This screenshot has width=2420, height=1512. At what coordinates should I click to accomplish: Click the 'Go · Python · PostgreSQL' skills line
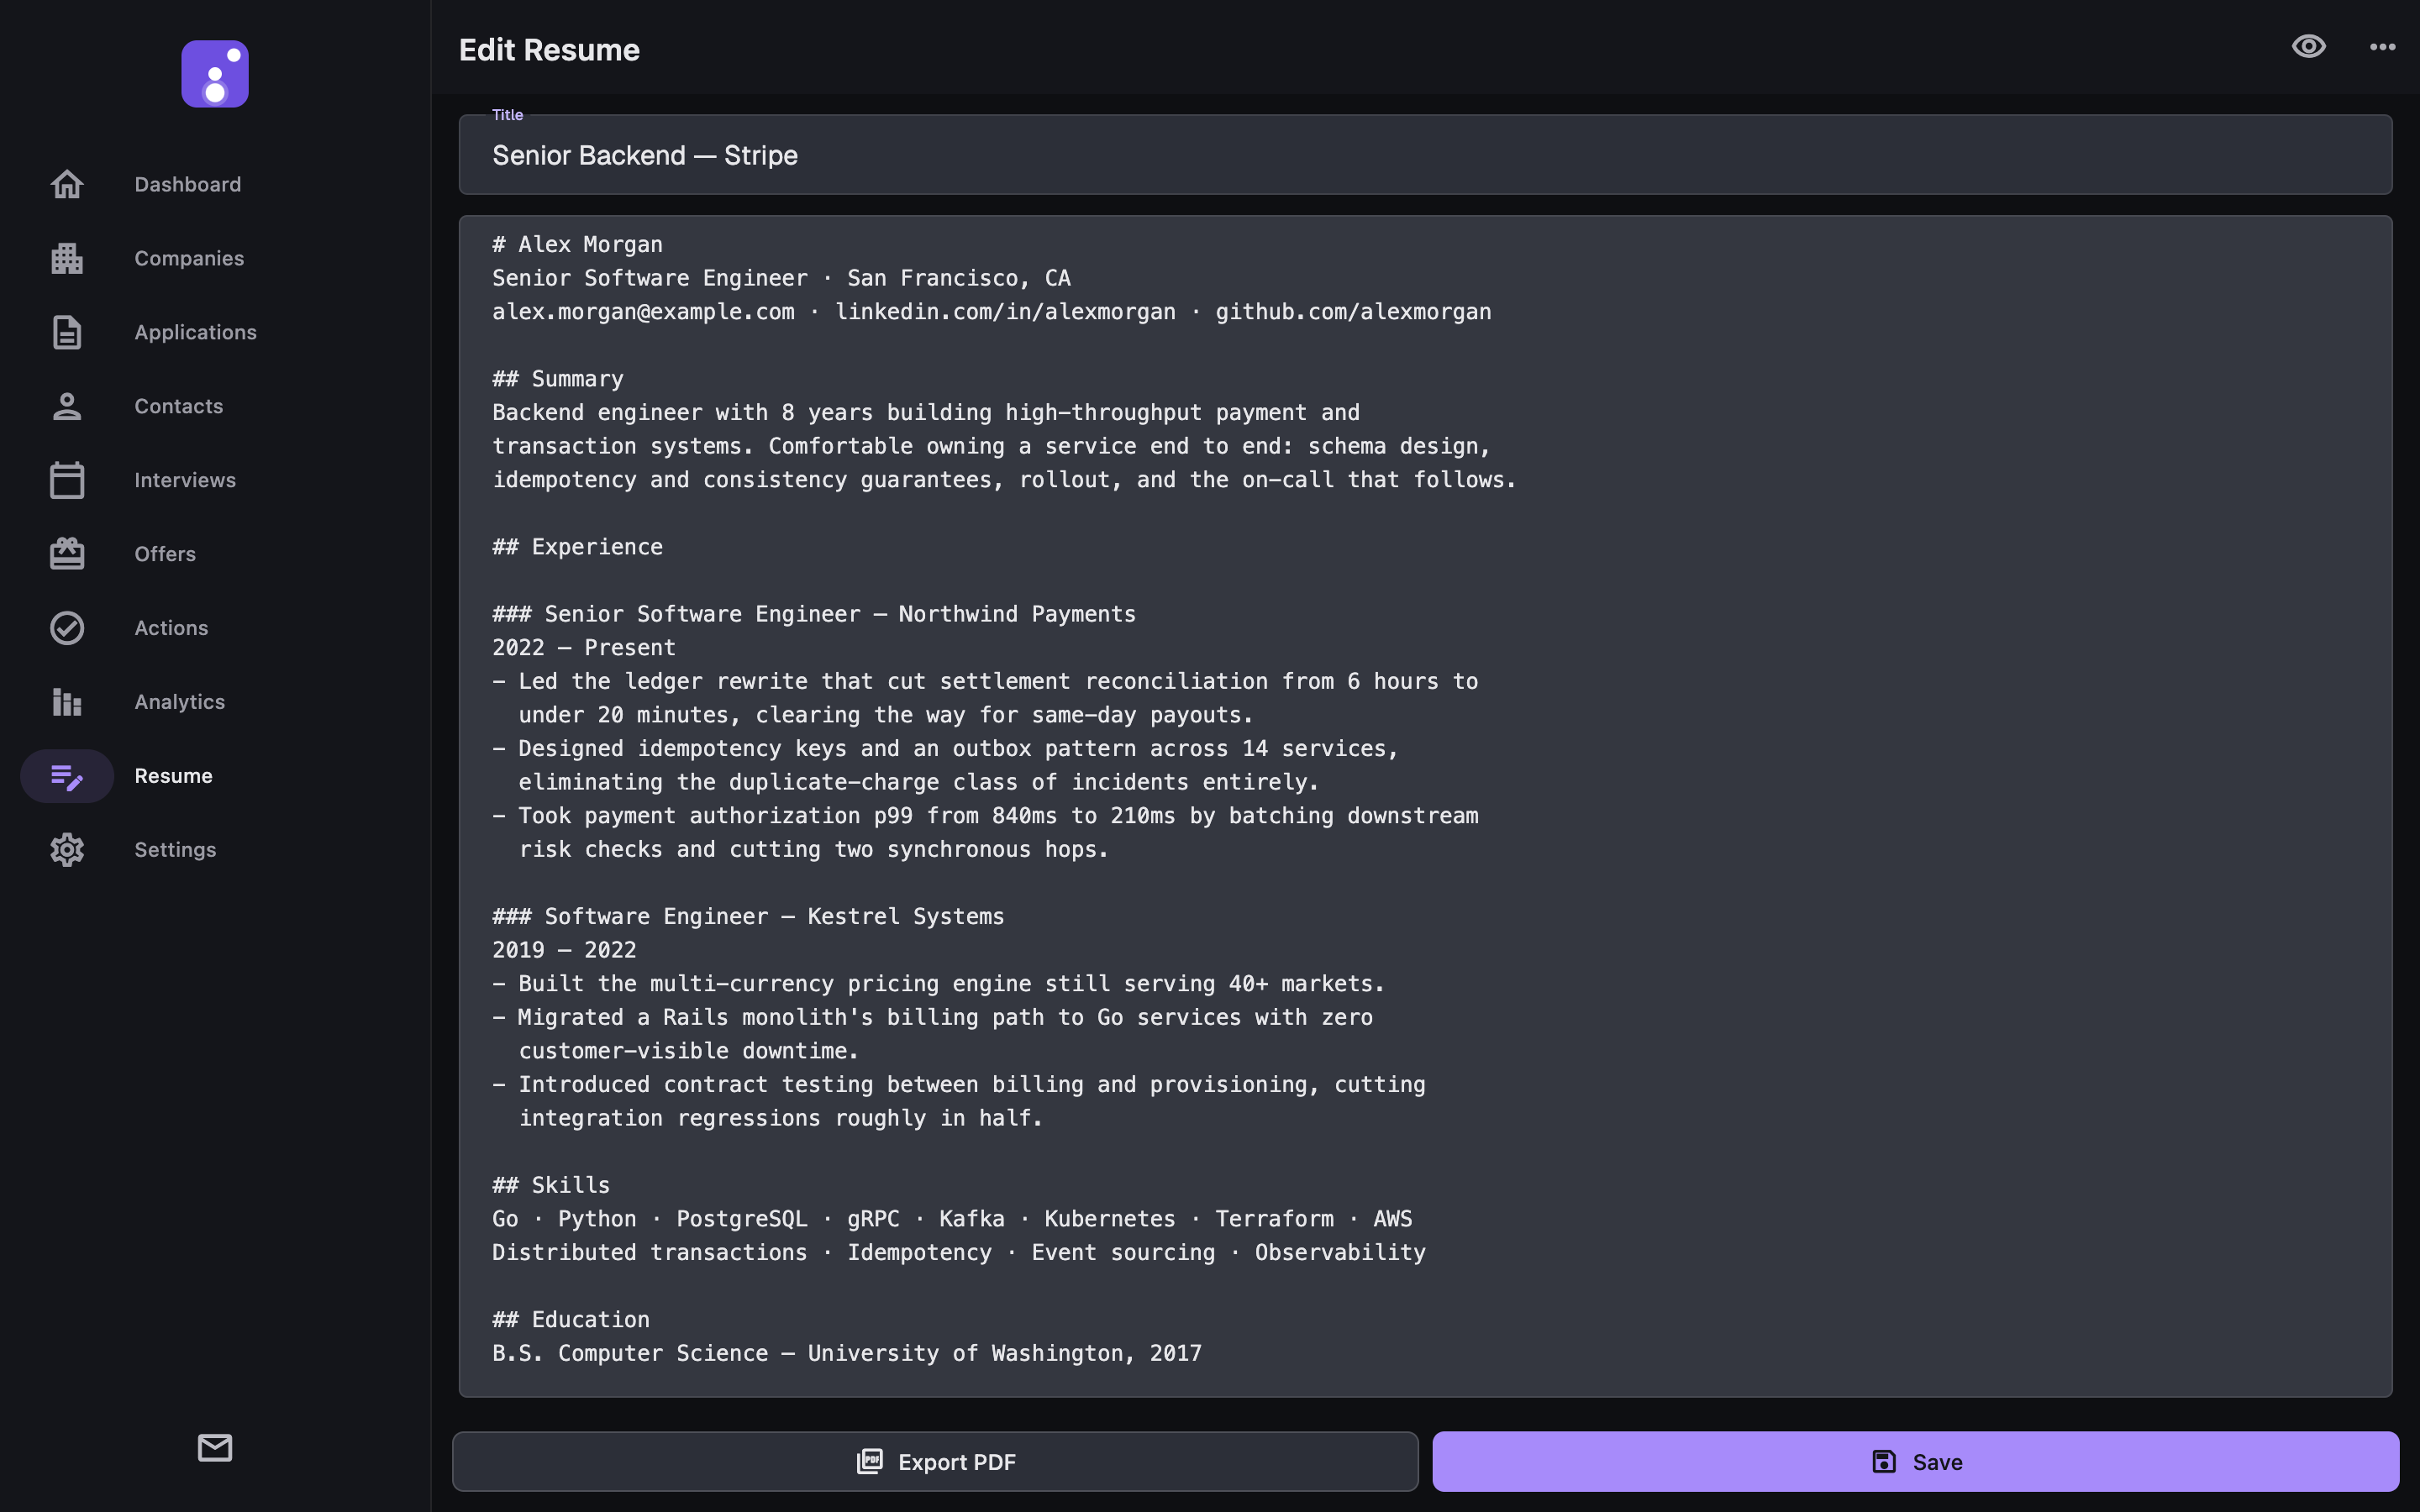click(x=952, y=1219)
